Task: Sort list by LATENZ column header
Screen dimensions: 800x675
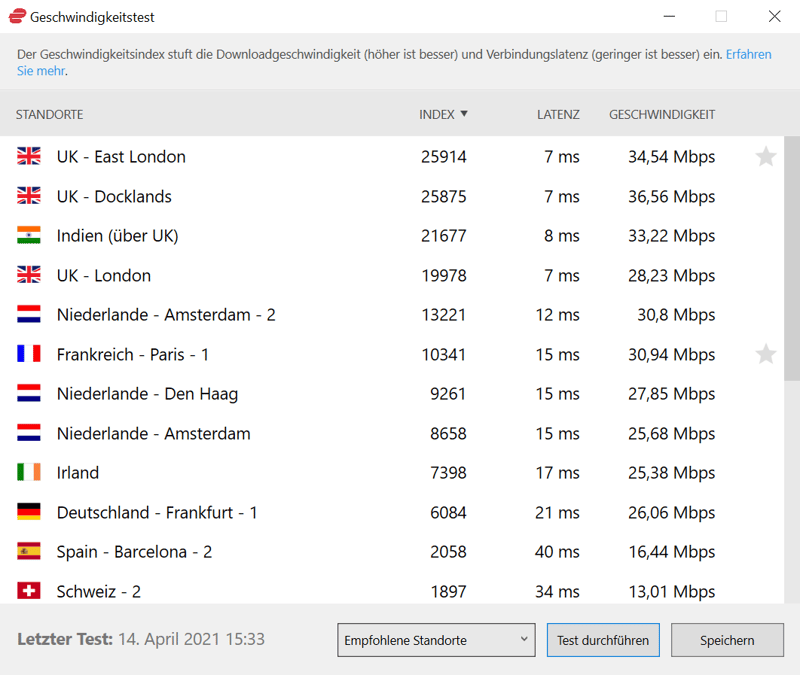Action: tap(558, 115)
